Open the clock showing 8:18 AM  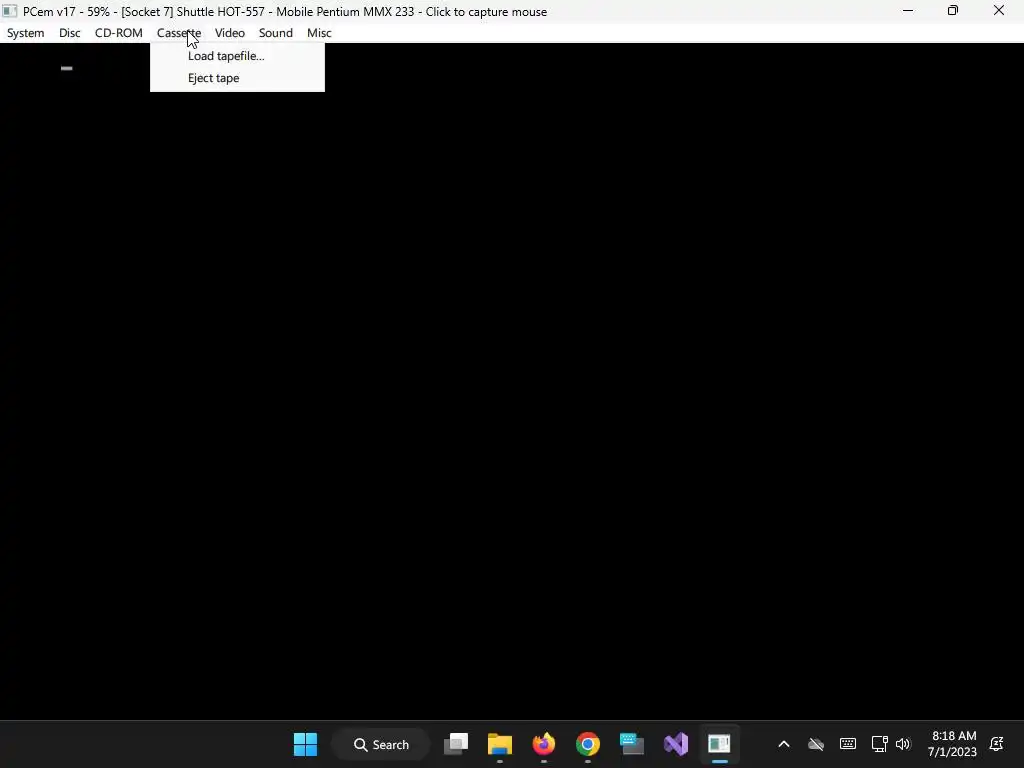952,744
